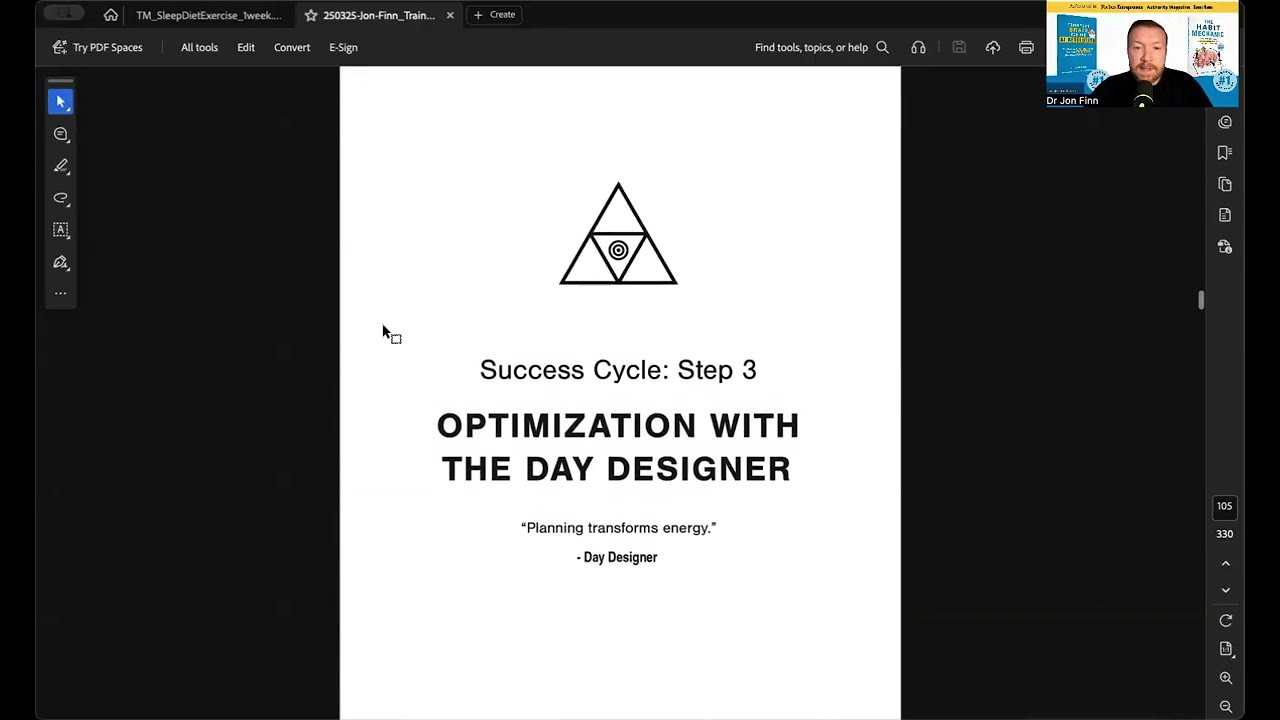Print the document using printer icon
1280x720 pixels.
point(1026,47)
